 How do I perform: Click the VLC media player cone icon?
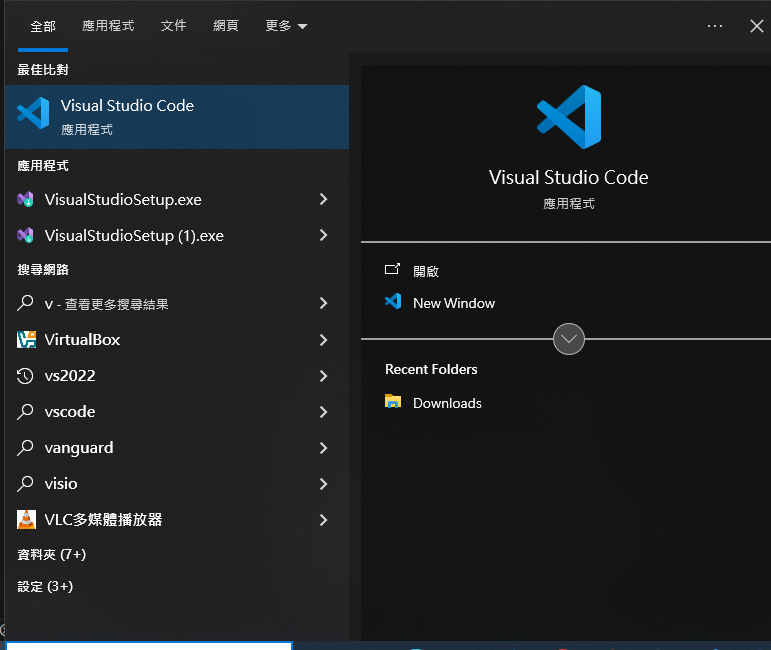coord(26,520)
